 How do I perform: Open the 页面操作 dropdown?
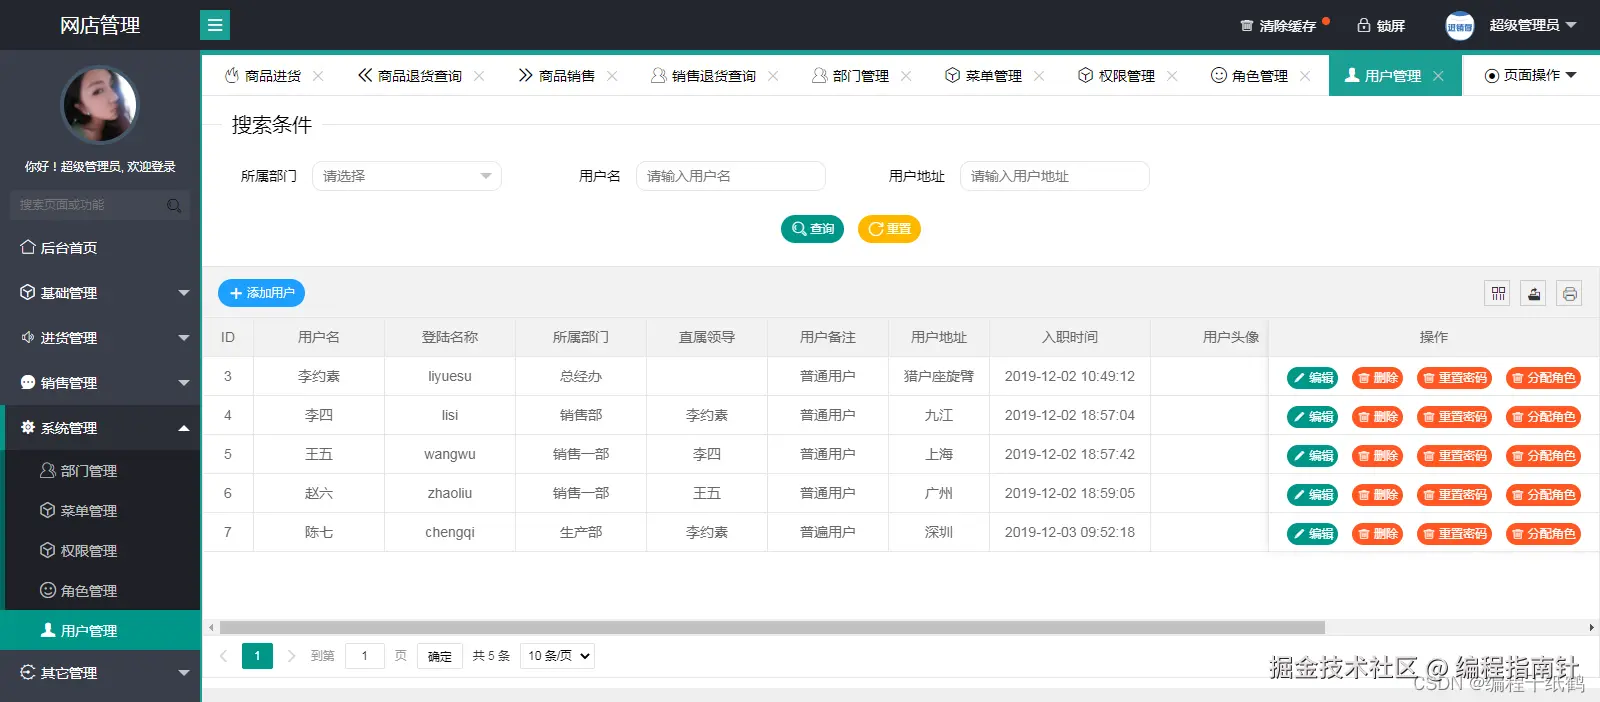pos(1531,75)
